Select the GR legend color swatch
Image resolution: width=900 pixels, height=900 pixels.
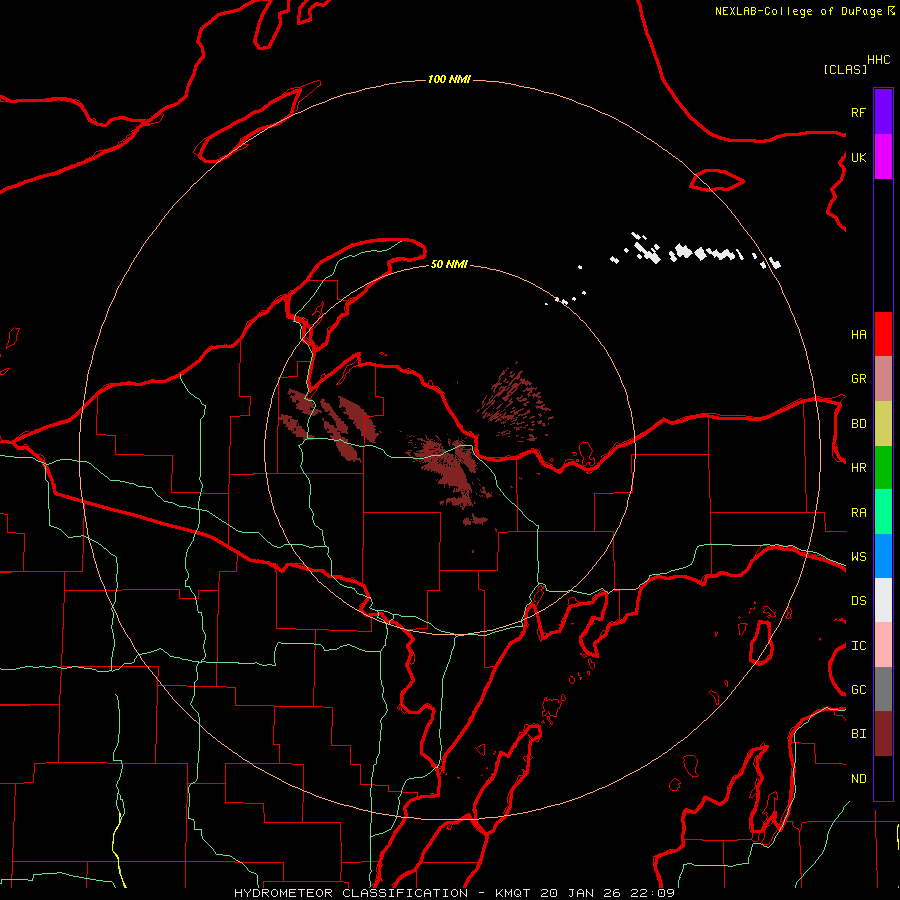(883, 378)
